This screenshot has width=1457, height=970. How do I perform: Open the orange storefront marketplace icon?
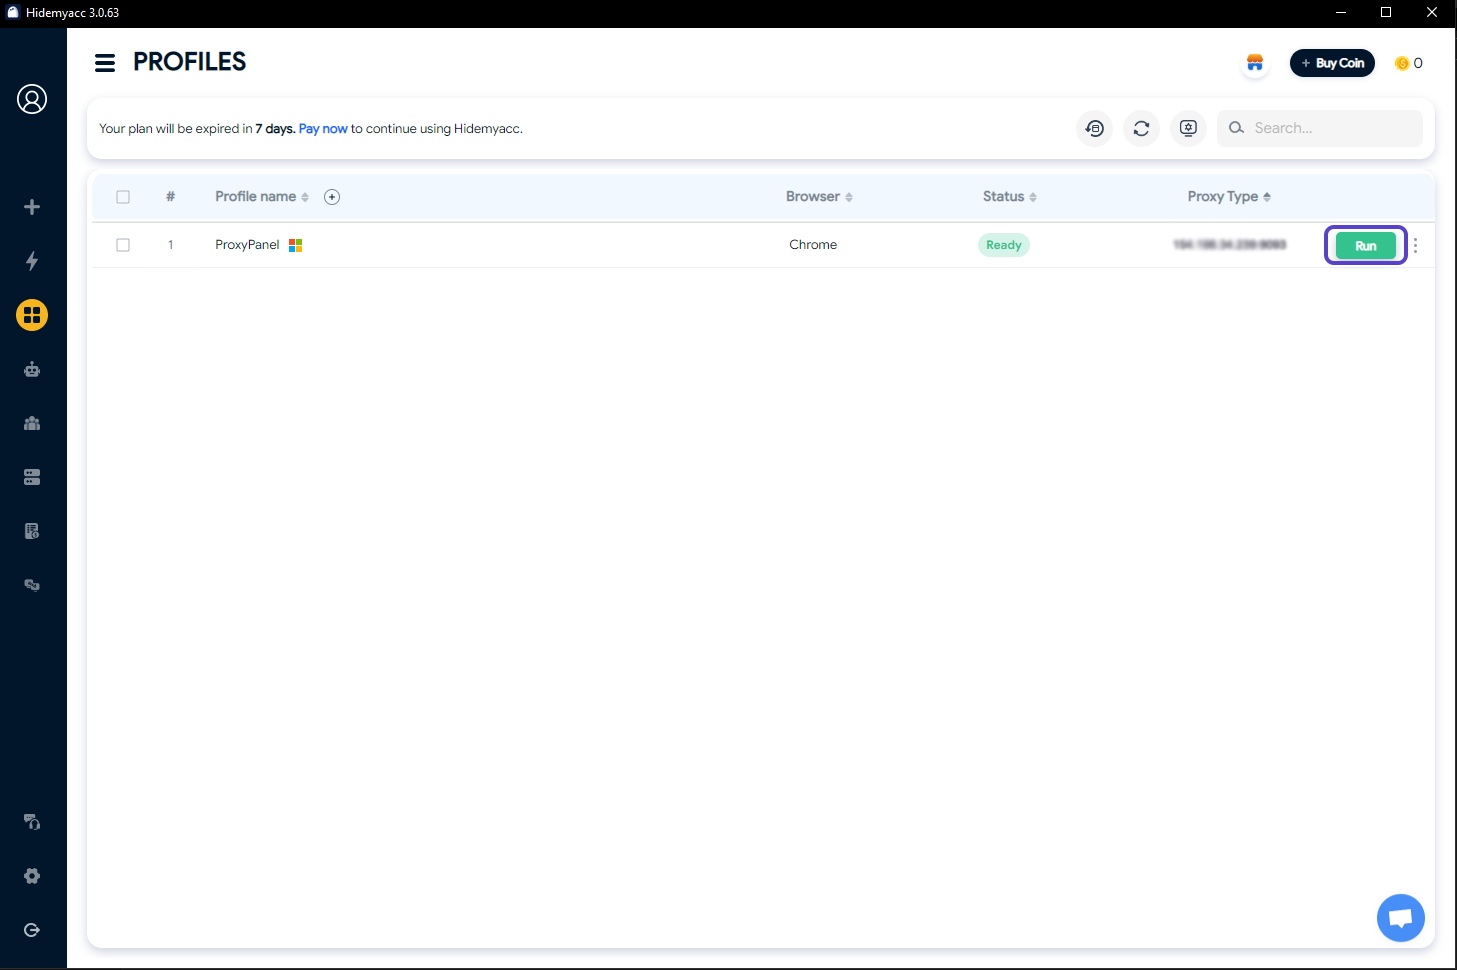click(1255, 63)
